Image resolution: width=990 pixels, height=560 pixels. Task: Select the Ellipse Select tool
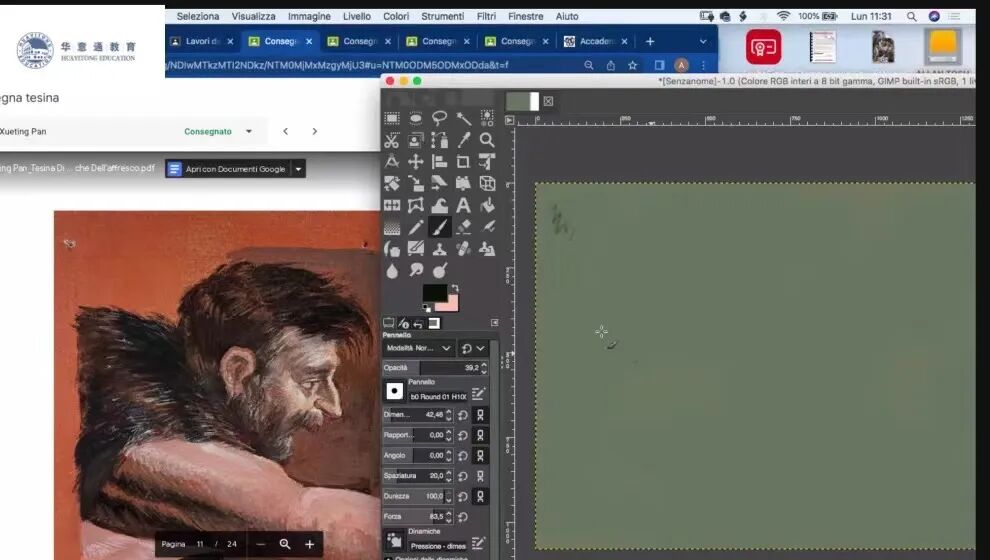pyautogui.click(x=415, y=118)
